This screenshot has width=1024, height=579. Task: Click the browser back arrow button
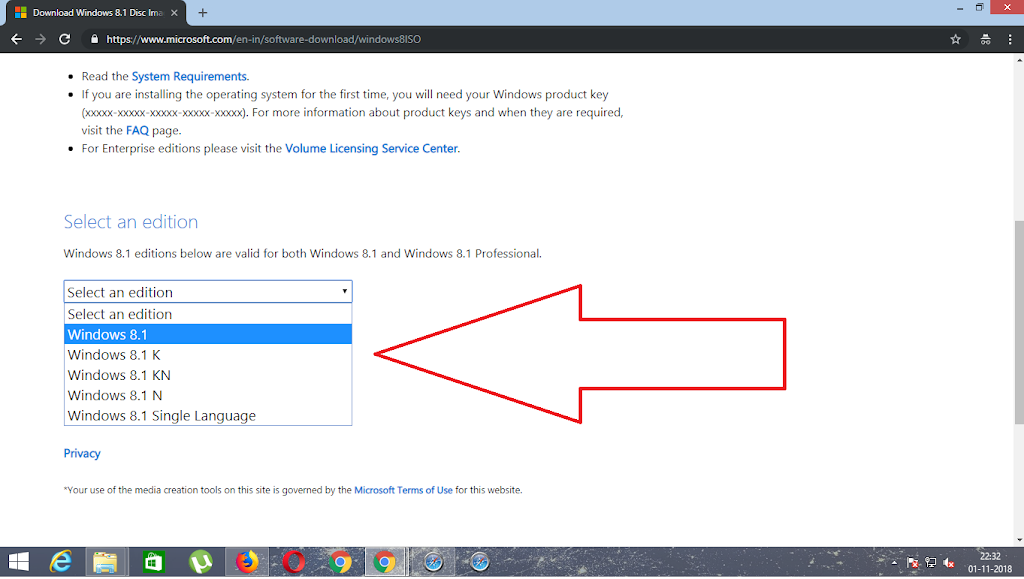pyautogui.click(x=16, y=39)
